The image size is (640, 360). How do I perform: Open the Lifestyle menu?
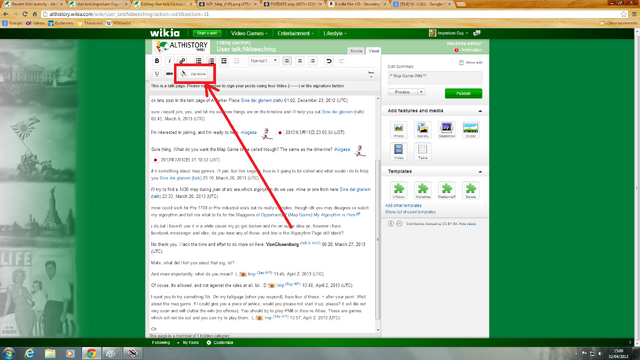point(335,33)
